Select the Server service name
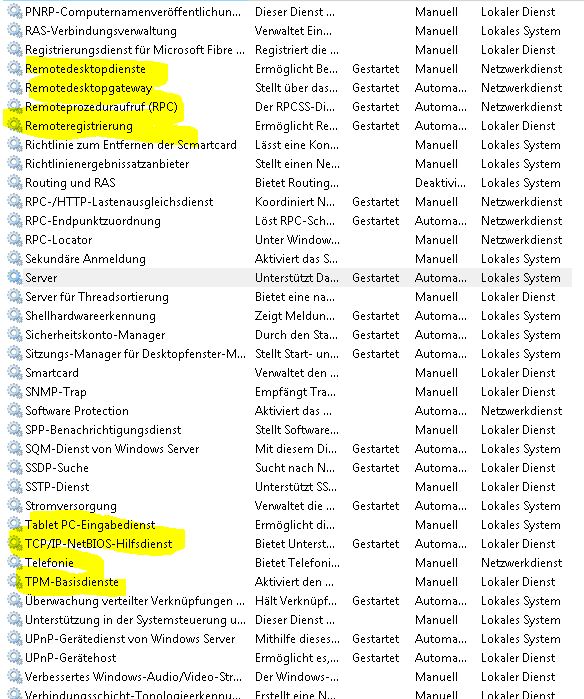This screenshot has width=584, height=699. click(x=41, y=278)
